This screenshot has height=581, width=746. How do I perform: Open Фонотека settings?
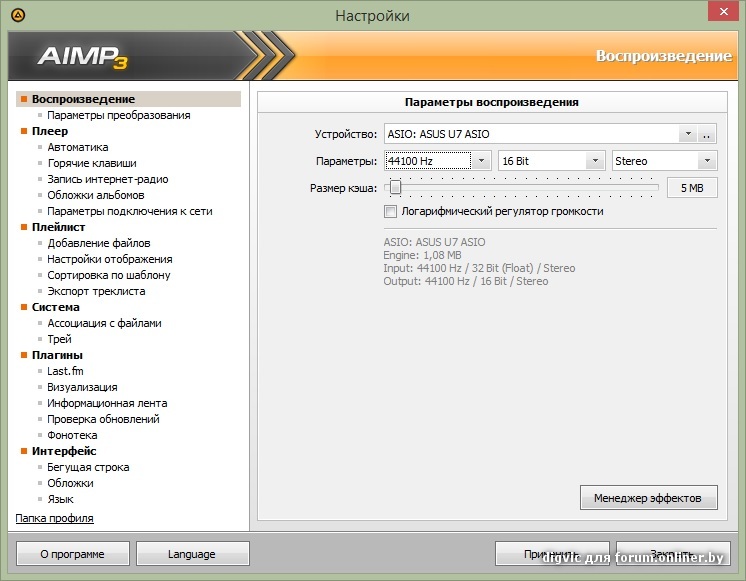[72, 435]
